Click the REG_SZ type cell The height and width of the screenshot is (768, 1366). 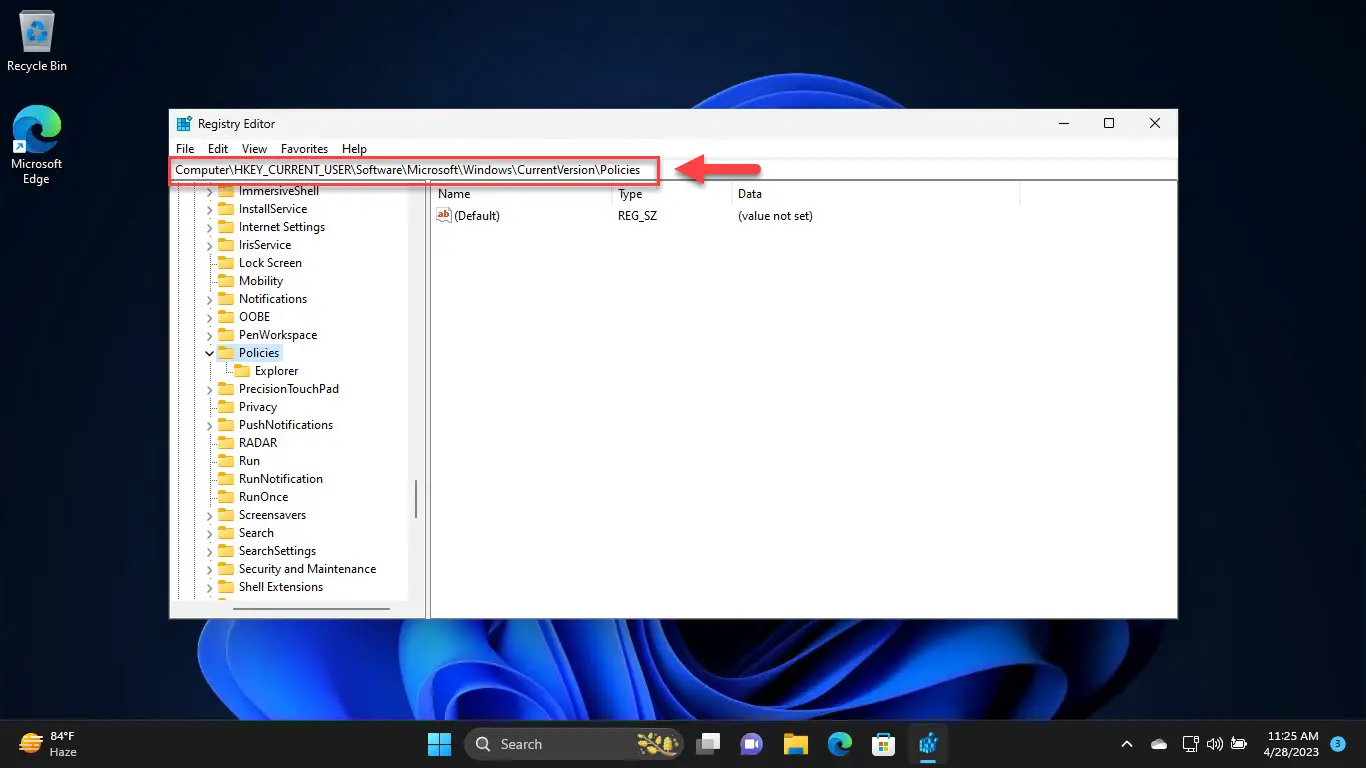pyautogui.click(x=637, y=215)
